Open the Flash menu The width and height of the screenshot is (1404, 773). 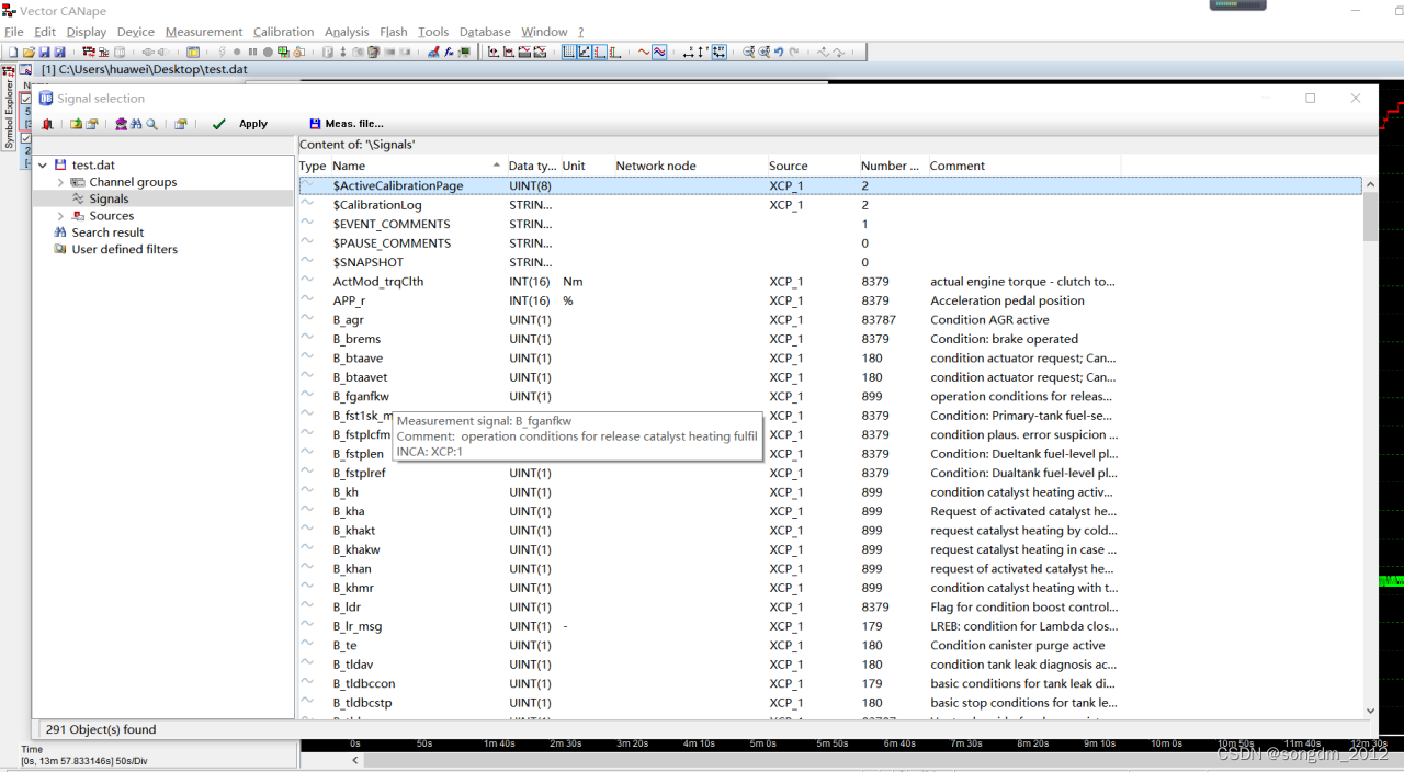click(x=394, y=32)
